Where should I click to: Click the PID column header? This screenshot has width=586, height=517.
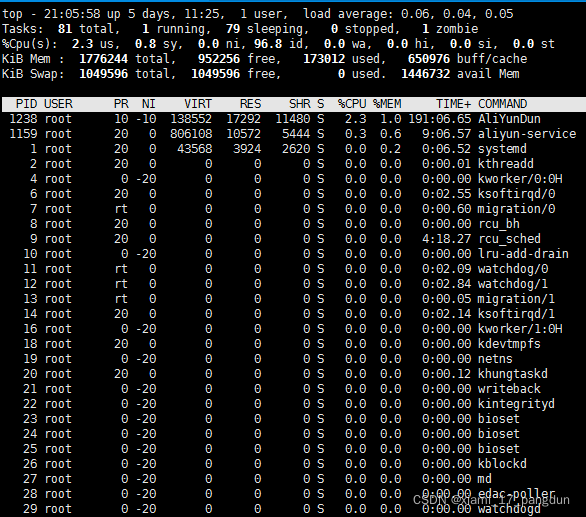(26, 104)
